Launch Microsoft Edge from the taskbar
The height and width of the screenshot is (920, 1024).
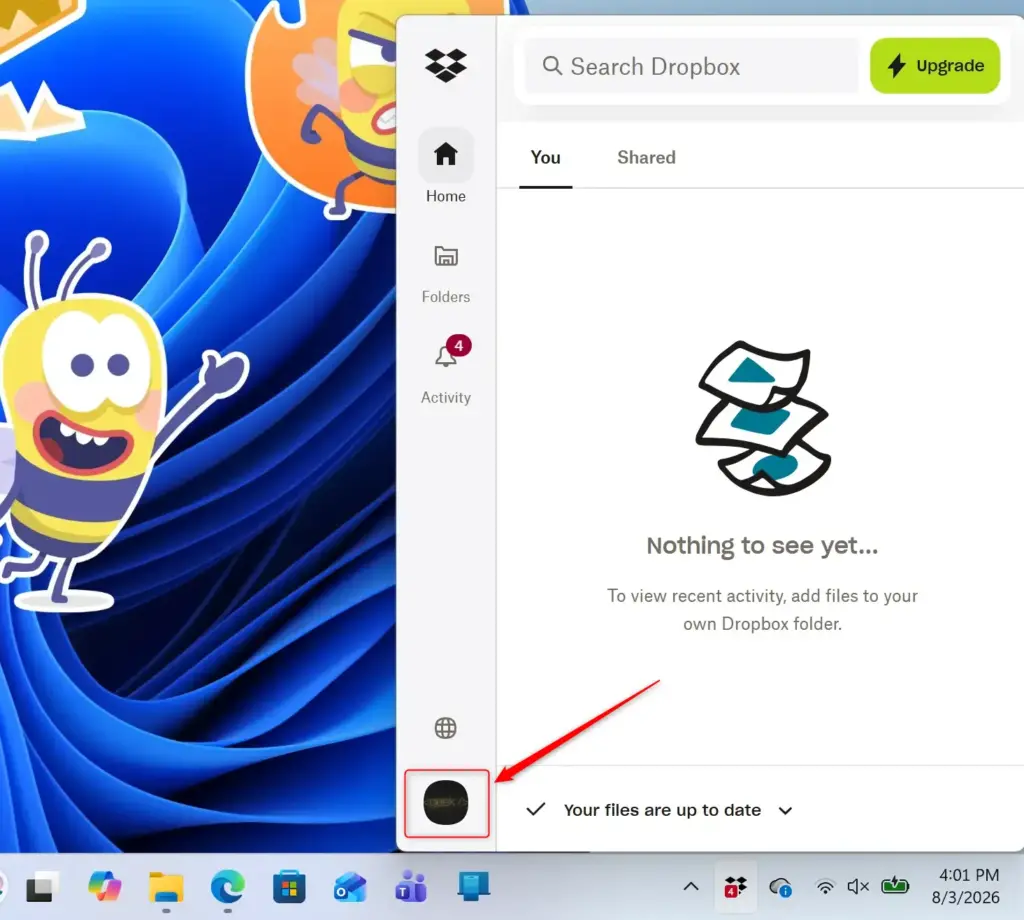click(227, 887)
